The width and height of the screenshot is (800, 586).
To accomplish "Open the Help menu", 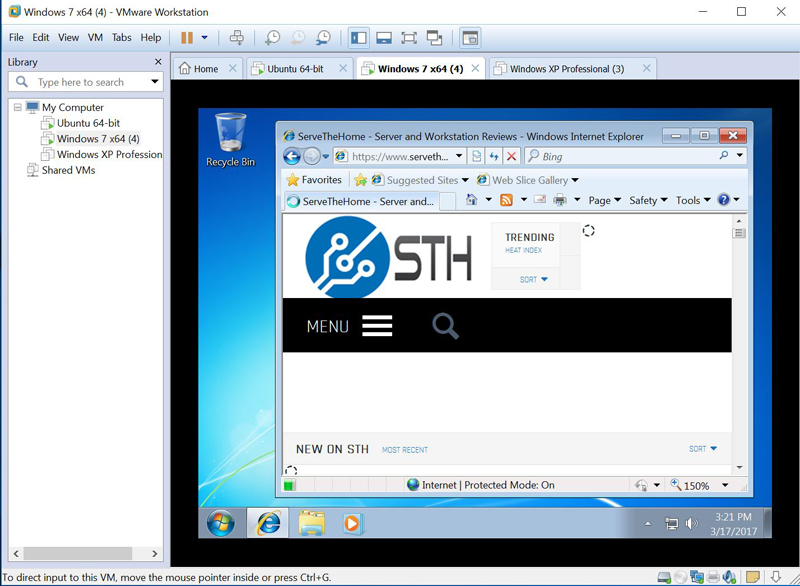I will coord(151,37).
